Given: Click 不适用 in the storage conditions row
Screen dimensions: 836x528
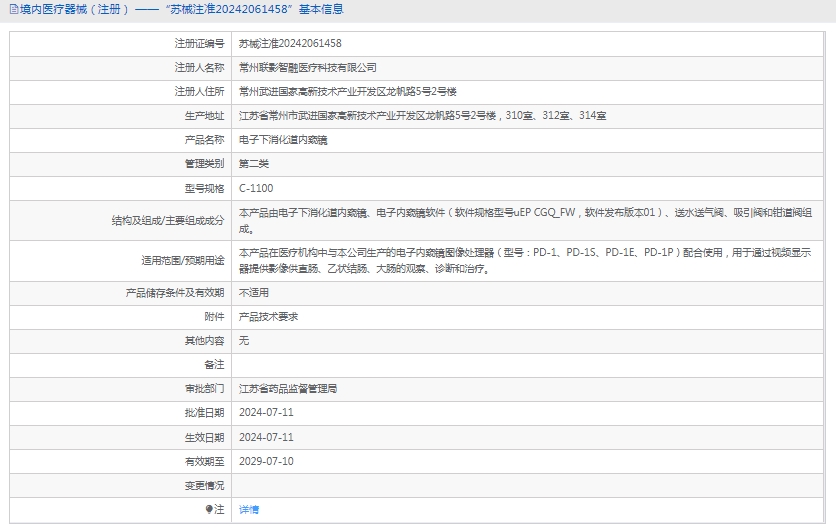Looking at the screenshot, I should coord(254,293).
